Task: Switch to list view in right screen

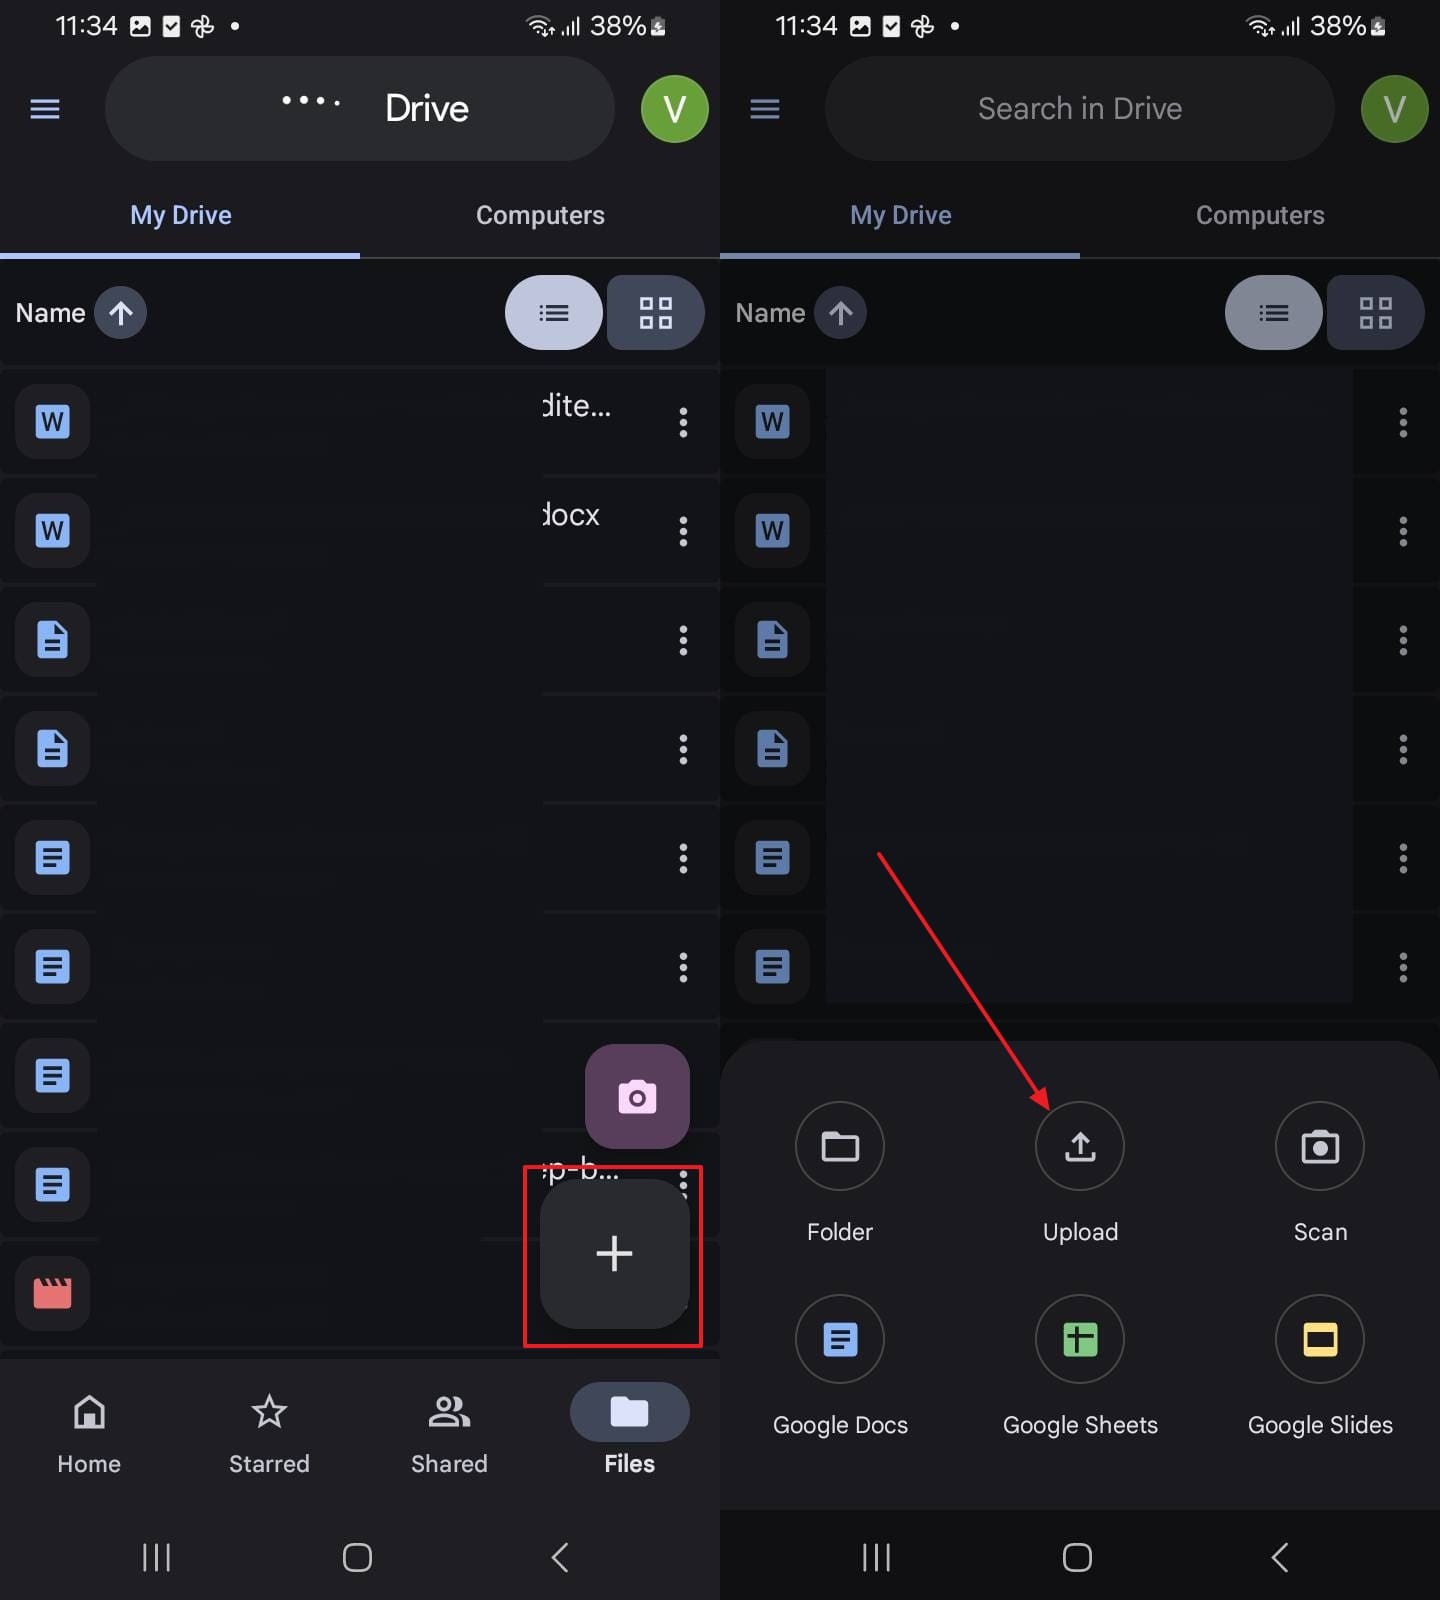Action: point(1274,313)
